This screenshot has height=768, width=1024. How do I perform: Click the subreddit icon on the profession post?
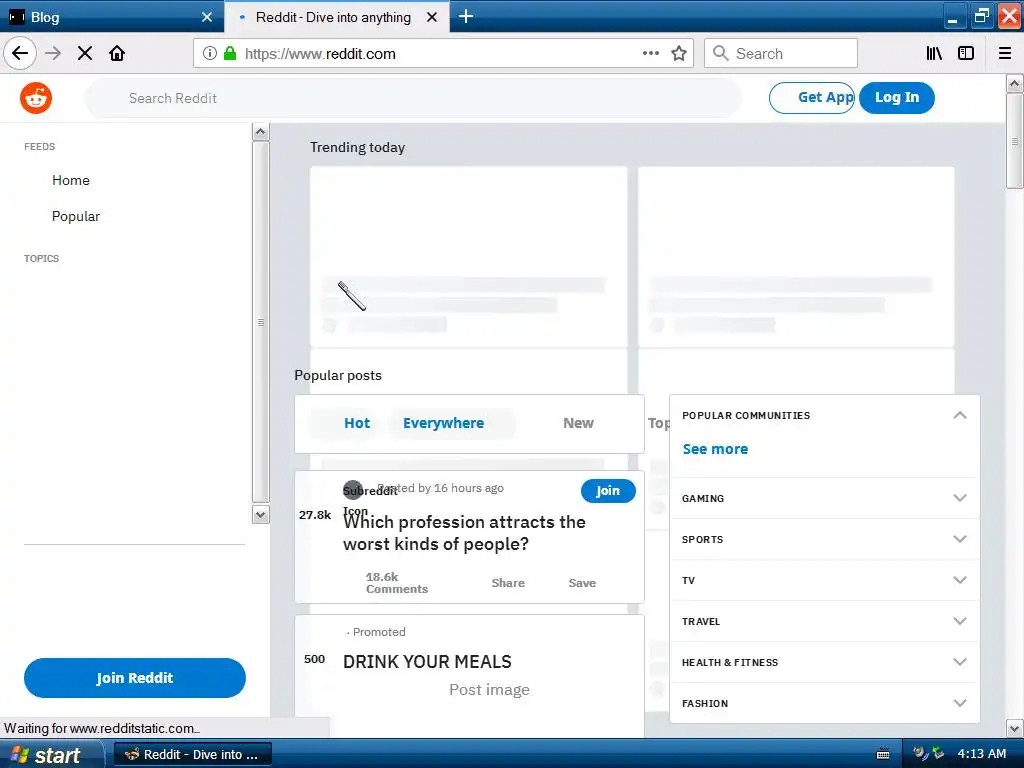click(x=353, y=490)
